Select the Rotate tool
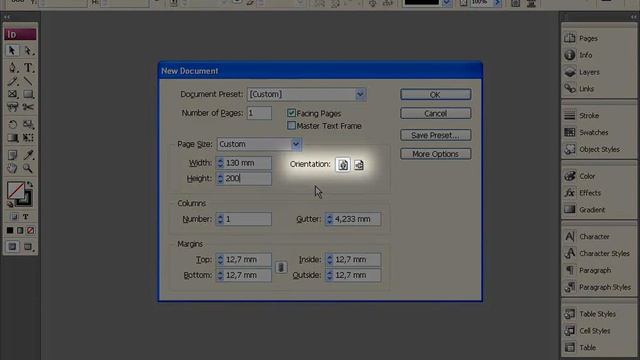Screen dimensions: 640x360 [x=12, y=124]
